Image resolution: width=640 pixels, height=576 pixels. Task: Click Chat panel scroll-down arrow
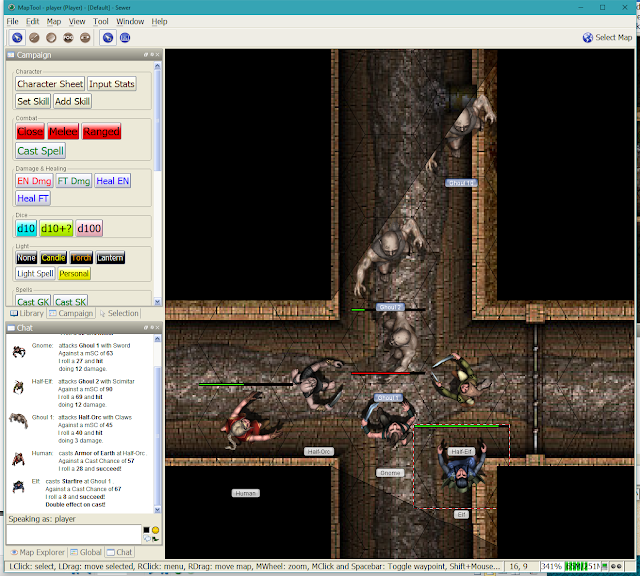[158, 509]
